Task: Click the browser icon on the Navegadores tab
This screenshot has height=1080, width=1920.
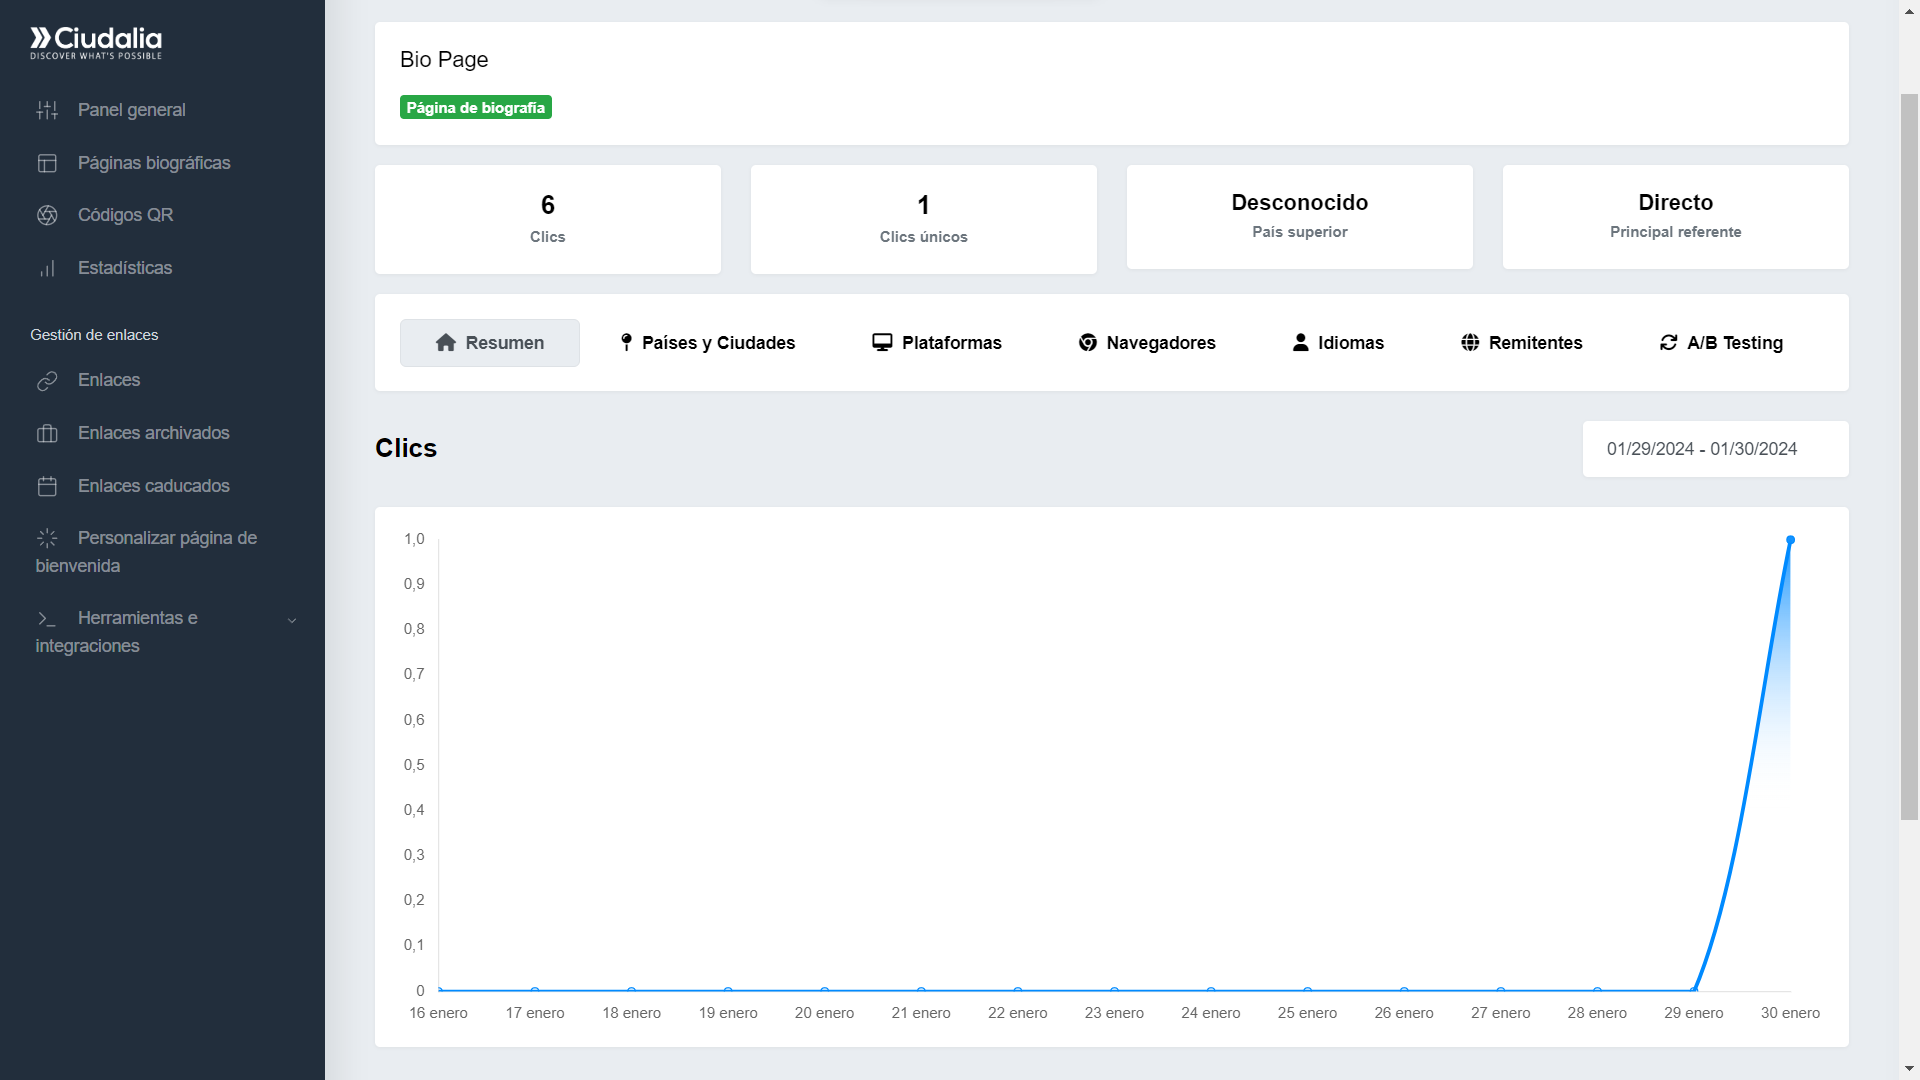Action: pos(1087,342)
